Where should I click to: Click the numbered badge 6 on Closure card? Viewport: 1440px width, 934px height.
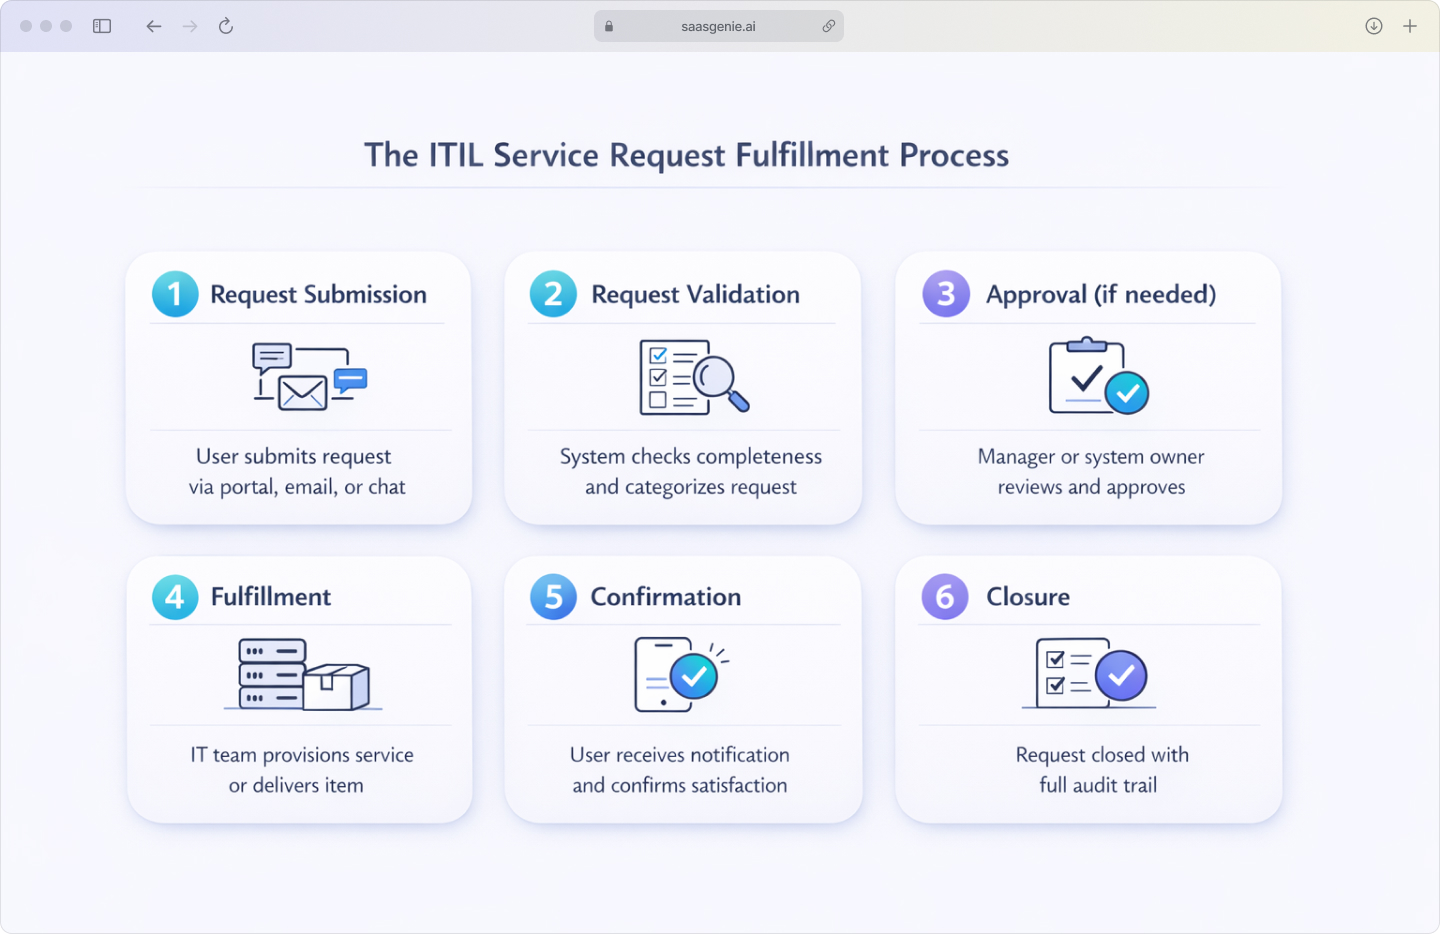tap(946, 597)
